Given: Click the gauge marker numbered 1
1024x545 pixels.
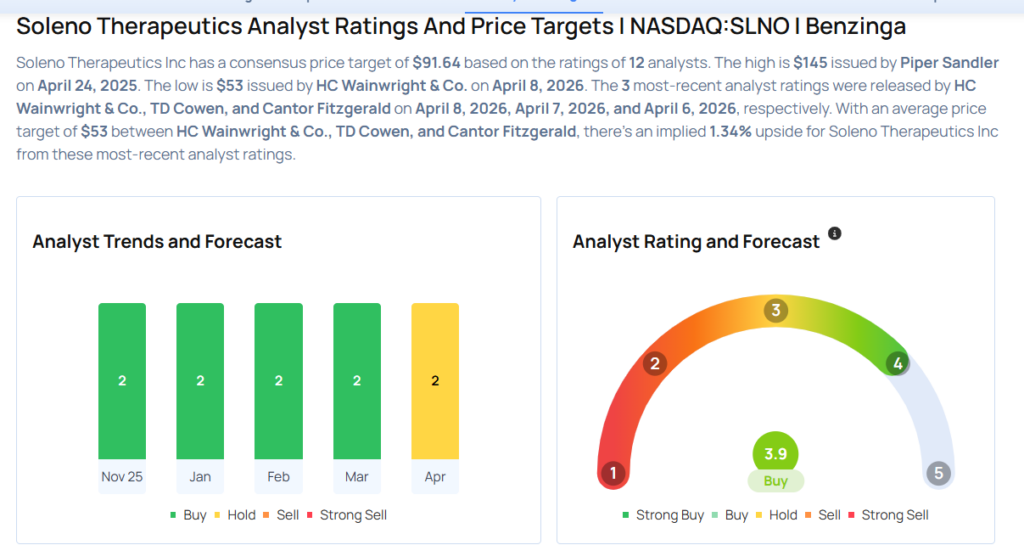Looking at the screenshot, I should point(613,473).
